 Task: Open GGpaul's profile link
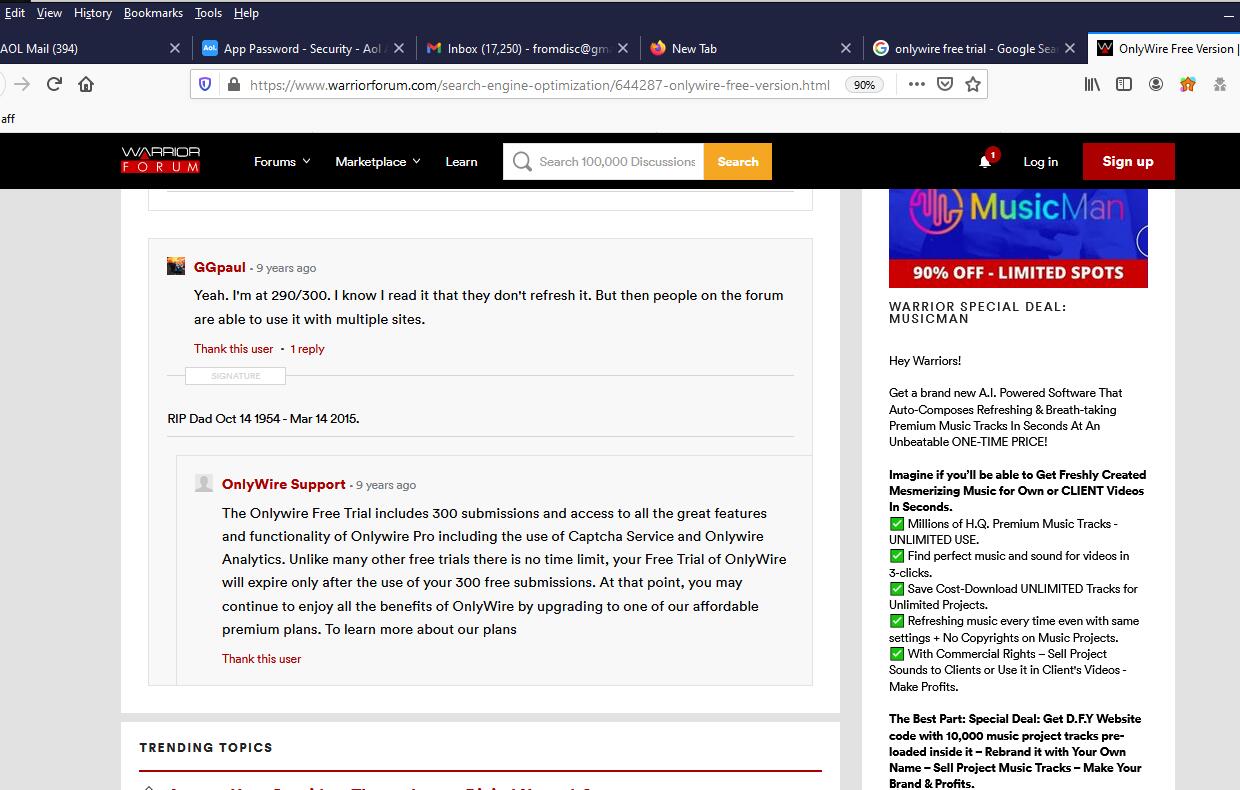pyautogui.click(x=219, y=267)
